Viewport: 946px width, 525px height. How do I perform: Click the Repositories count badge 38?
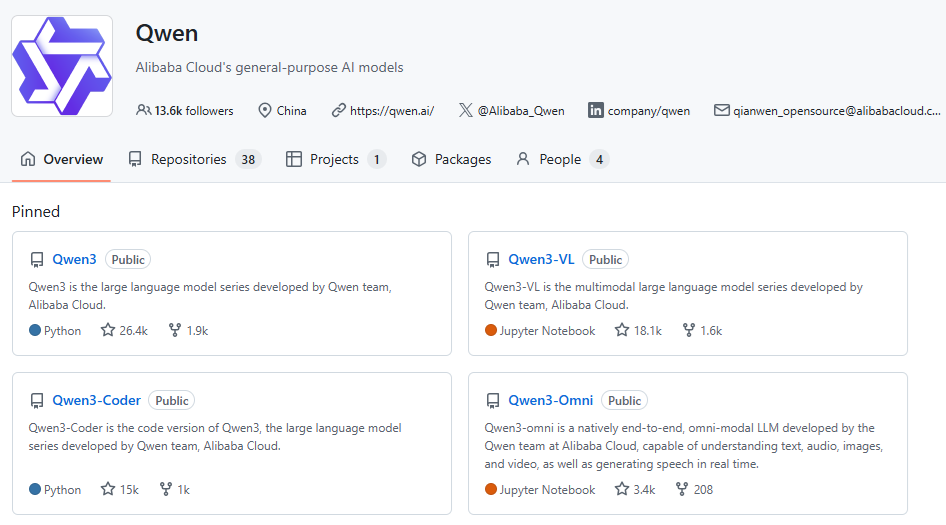click(x=248, y=159)
